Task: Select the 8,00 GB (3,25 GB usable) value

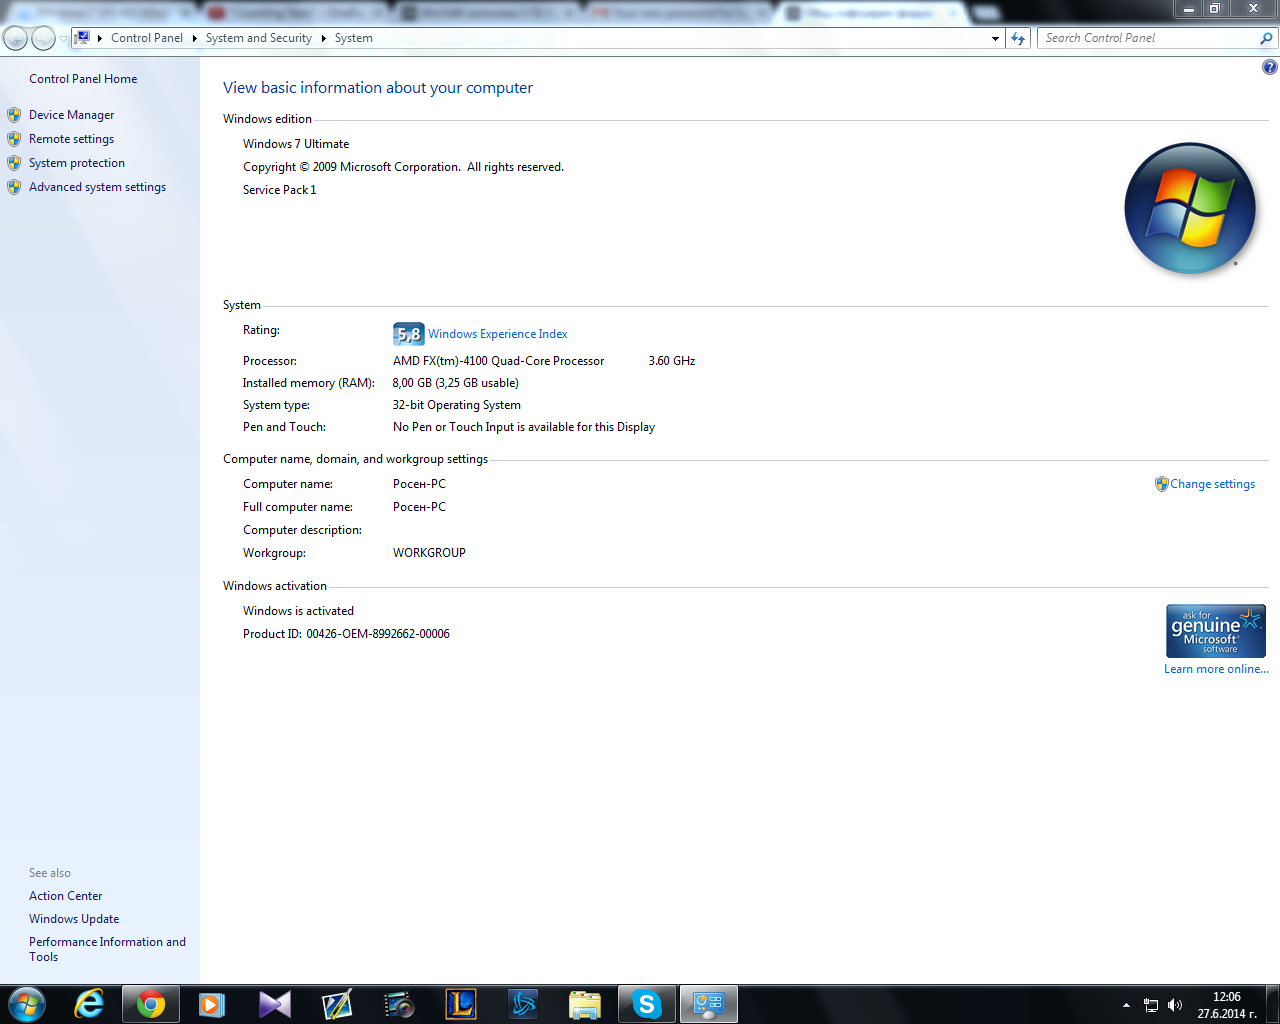Action: coord(456,383)
